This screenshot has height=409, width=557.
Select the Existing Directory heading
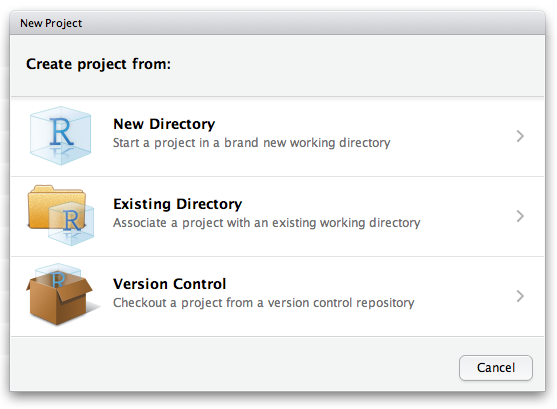(178, 204)
